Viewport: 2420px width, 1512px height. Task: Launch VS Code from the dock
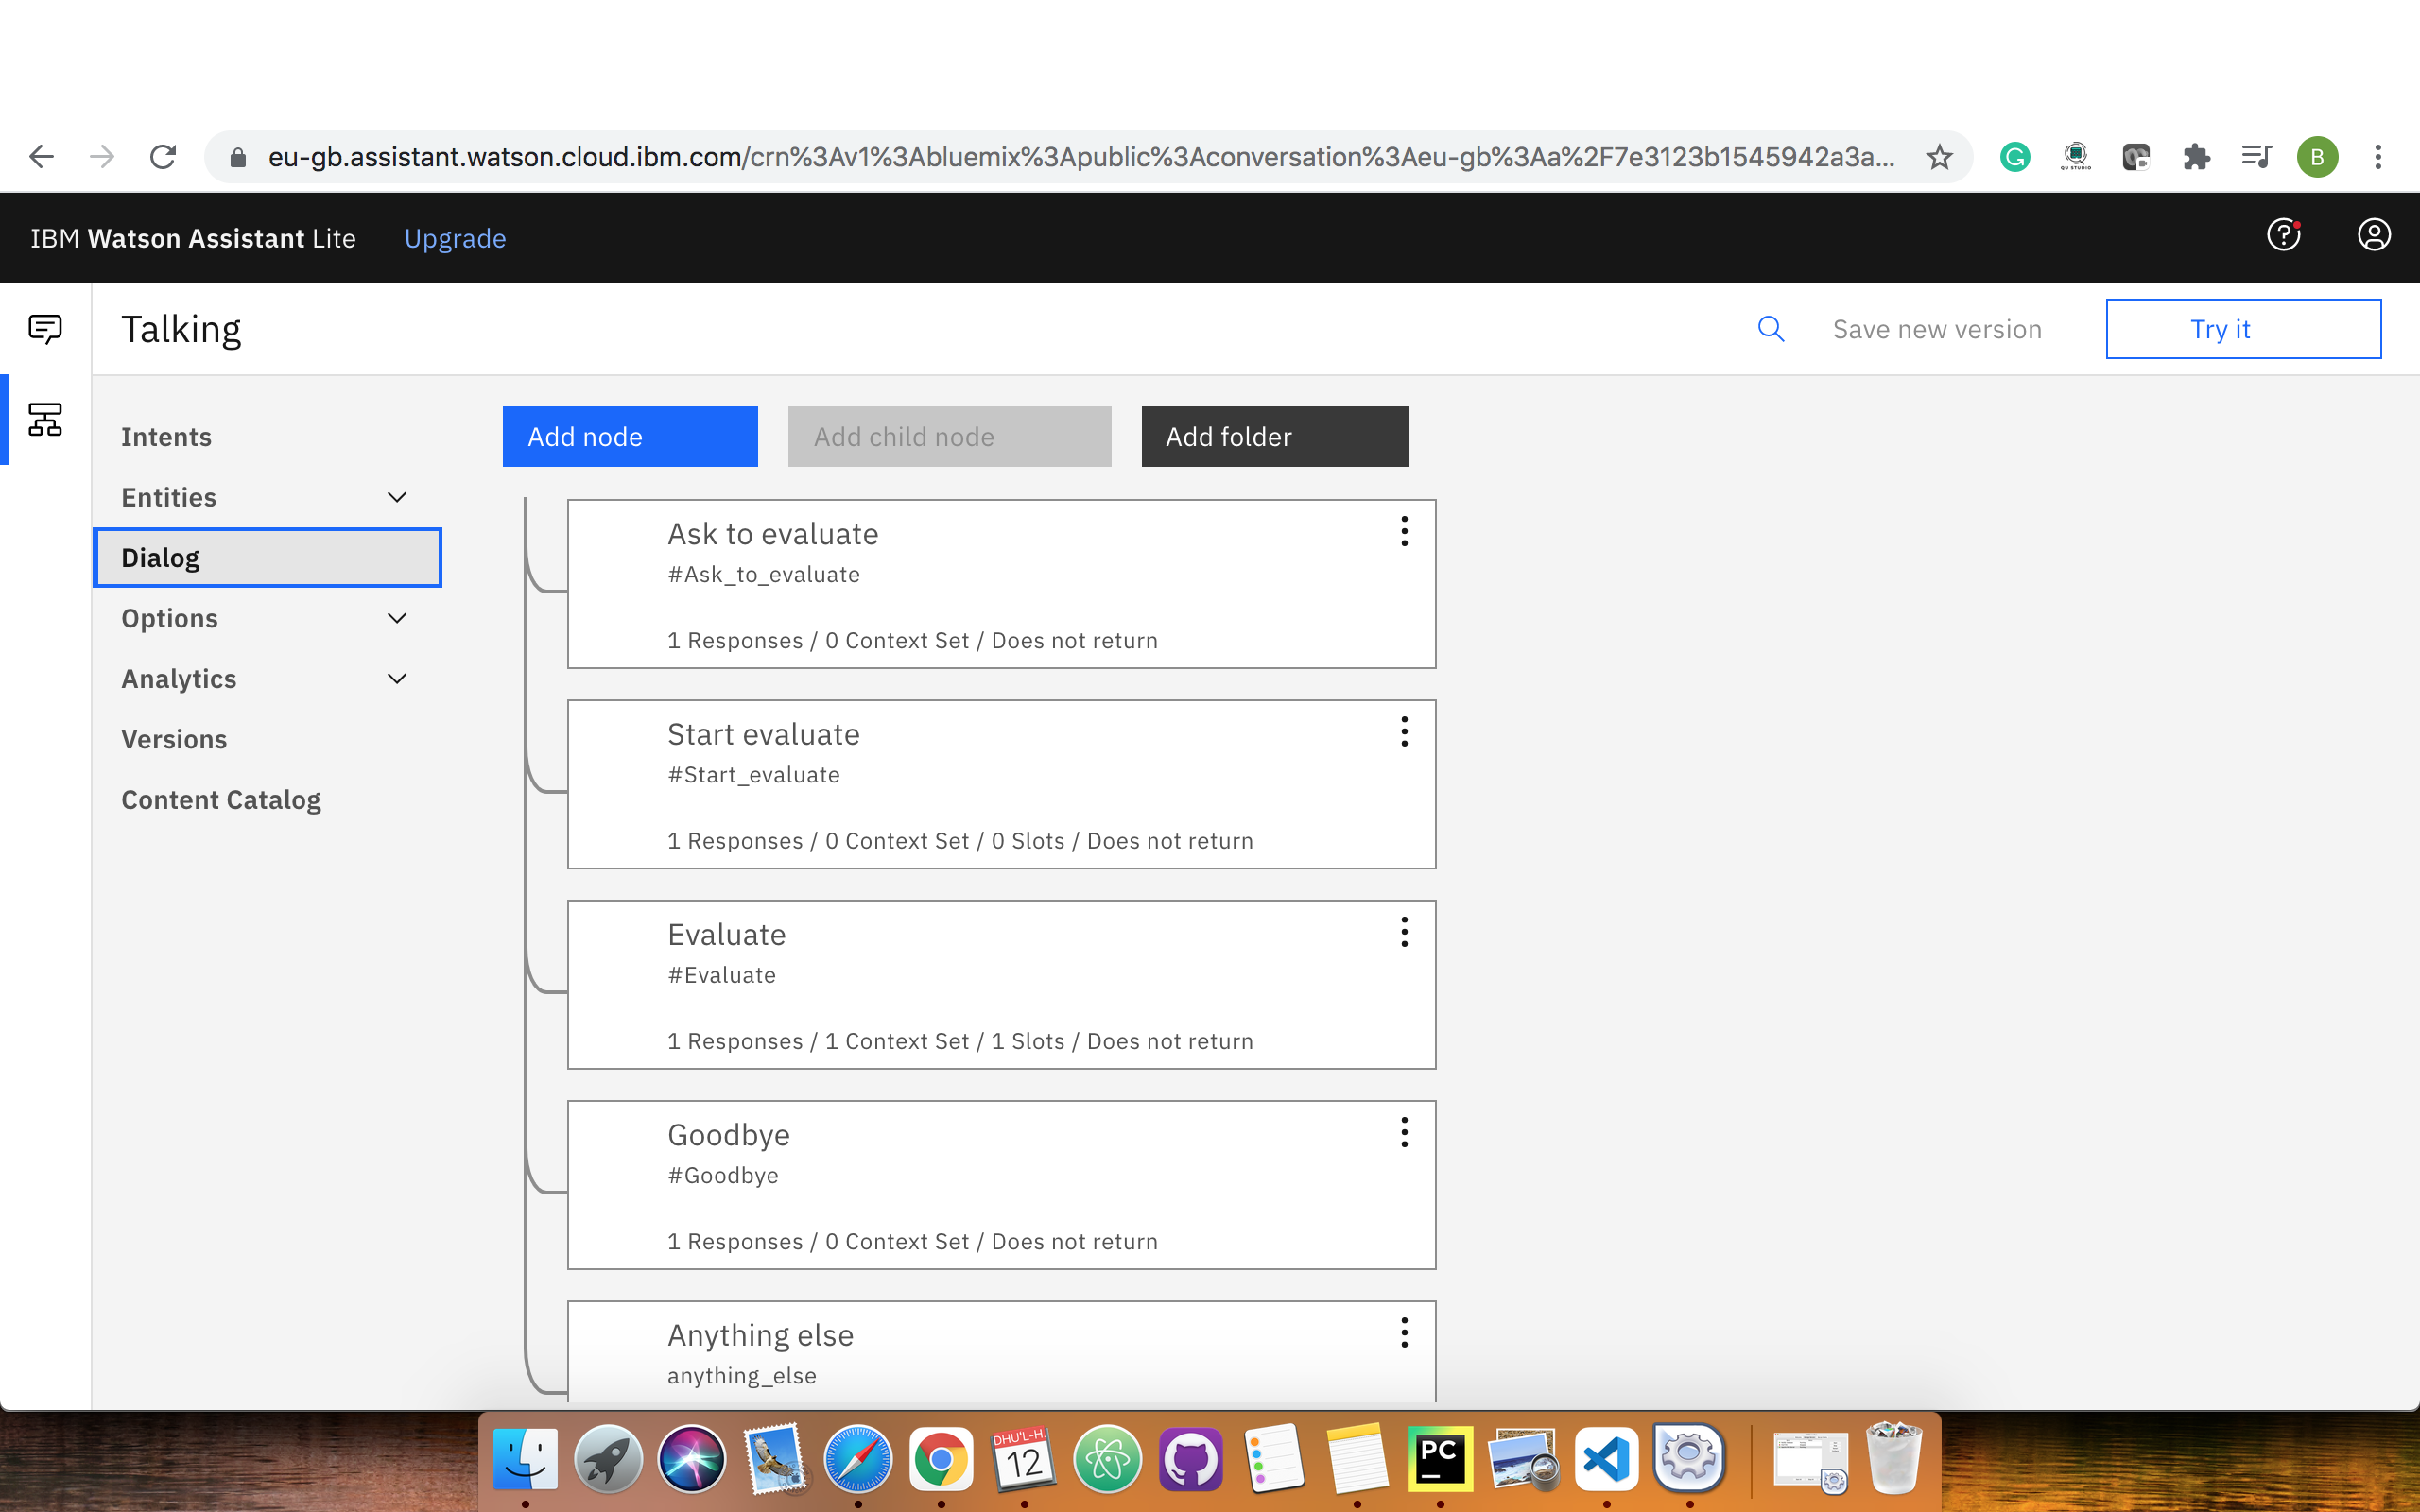click(x=1606, y=1459)
